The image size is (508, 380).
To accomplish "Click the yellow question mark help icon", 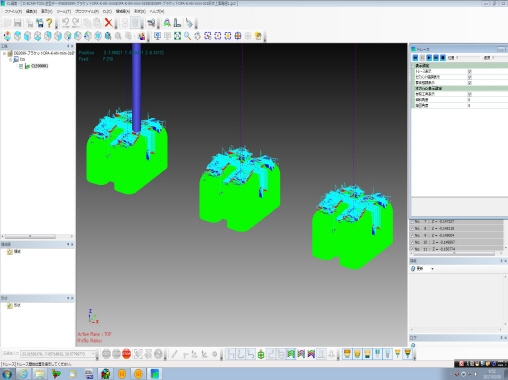I will tap(49, 23).
